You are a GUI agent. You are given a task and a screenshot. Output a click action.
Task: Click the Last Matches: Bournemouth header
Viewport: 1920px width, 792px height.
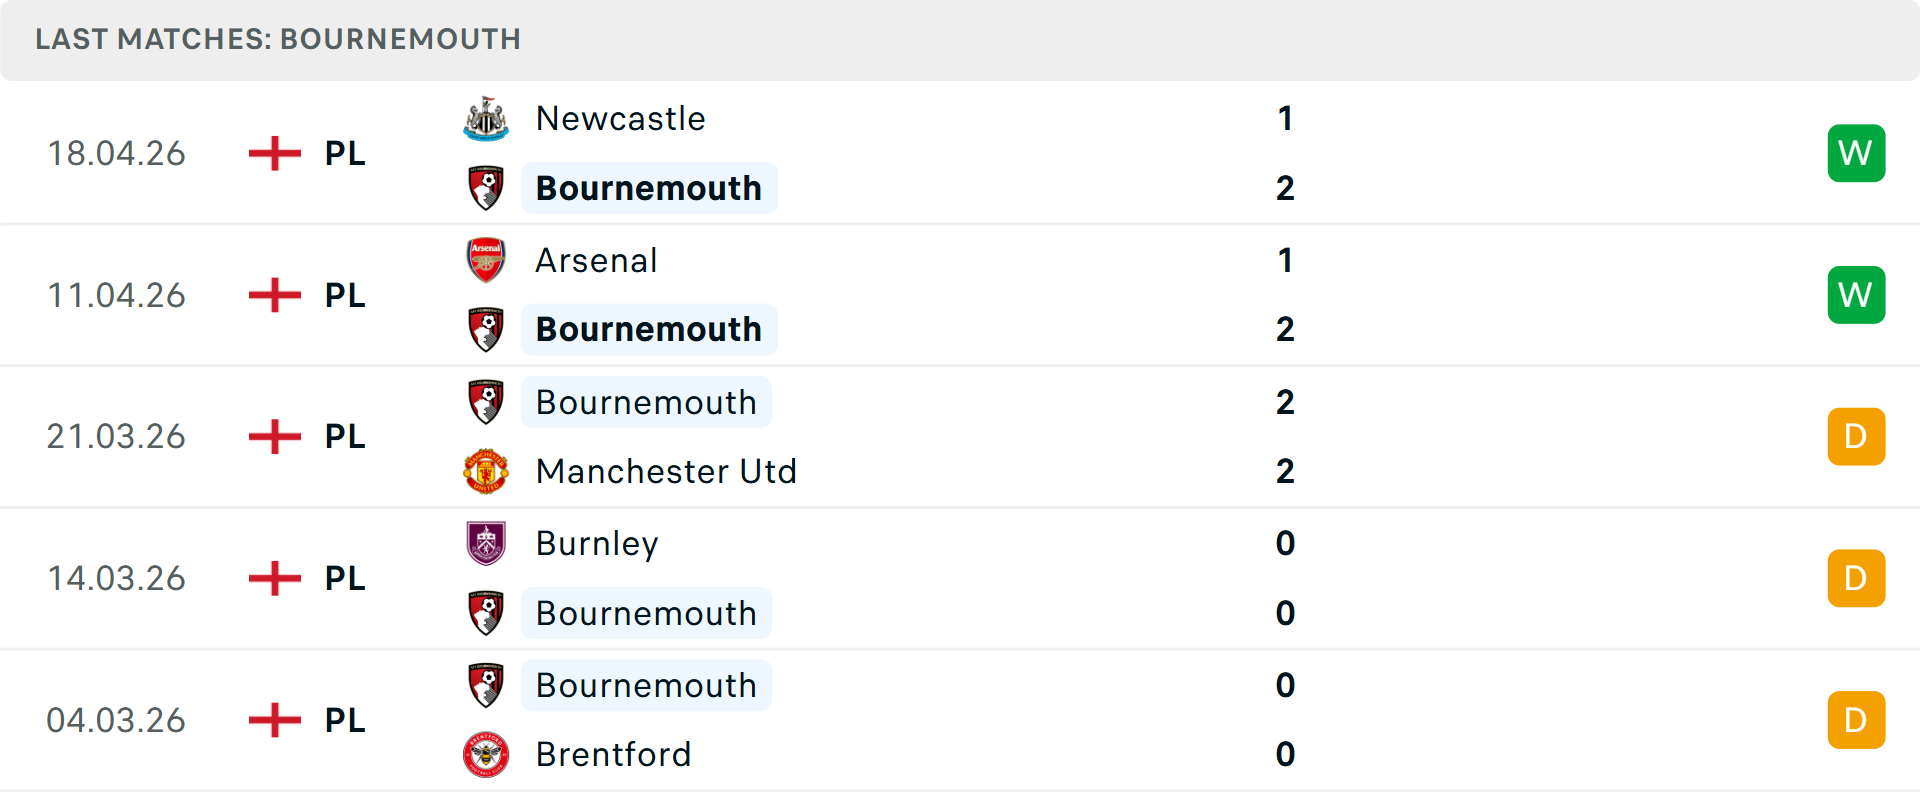pyautogui.click(x=278, y=39)
